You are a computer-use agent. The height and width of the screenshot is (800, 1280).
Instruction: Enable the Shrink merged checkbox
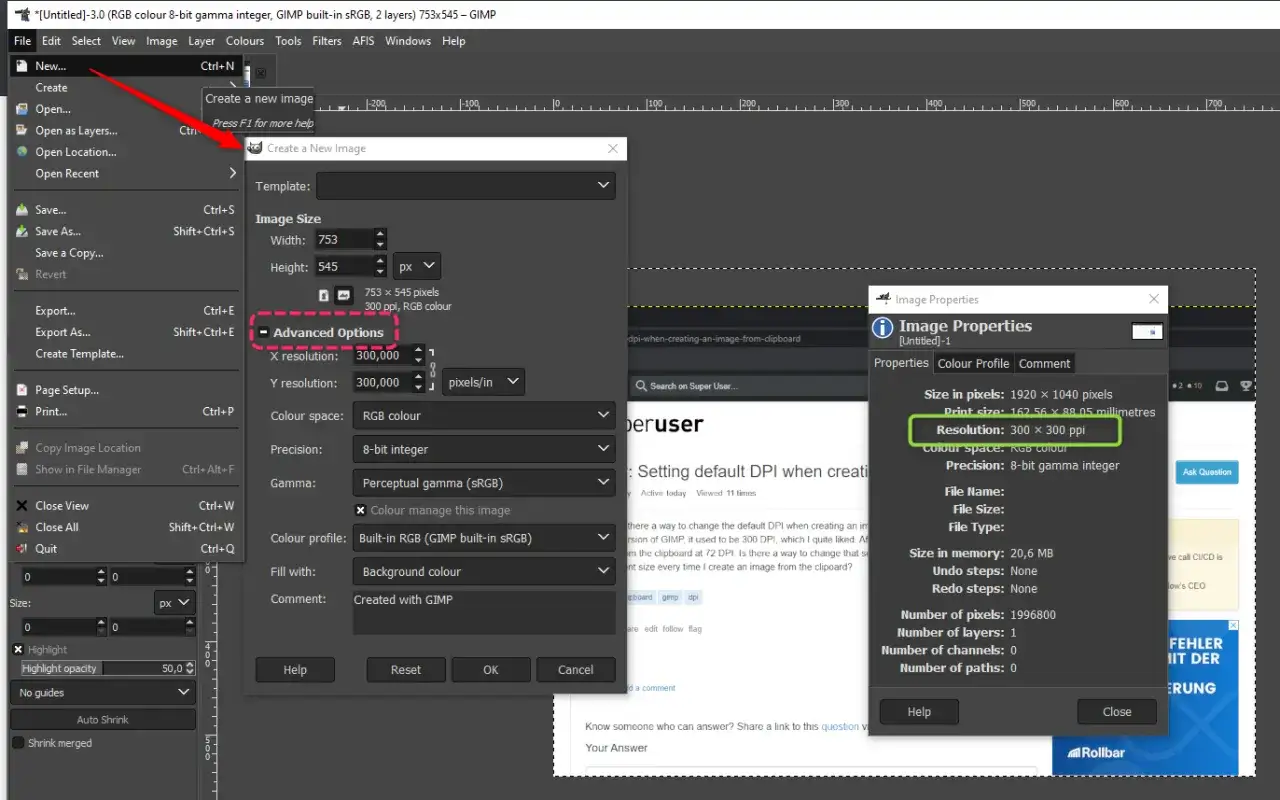tap(18, 743)
